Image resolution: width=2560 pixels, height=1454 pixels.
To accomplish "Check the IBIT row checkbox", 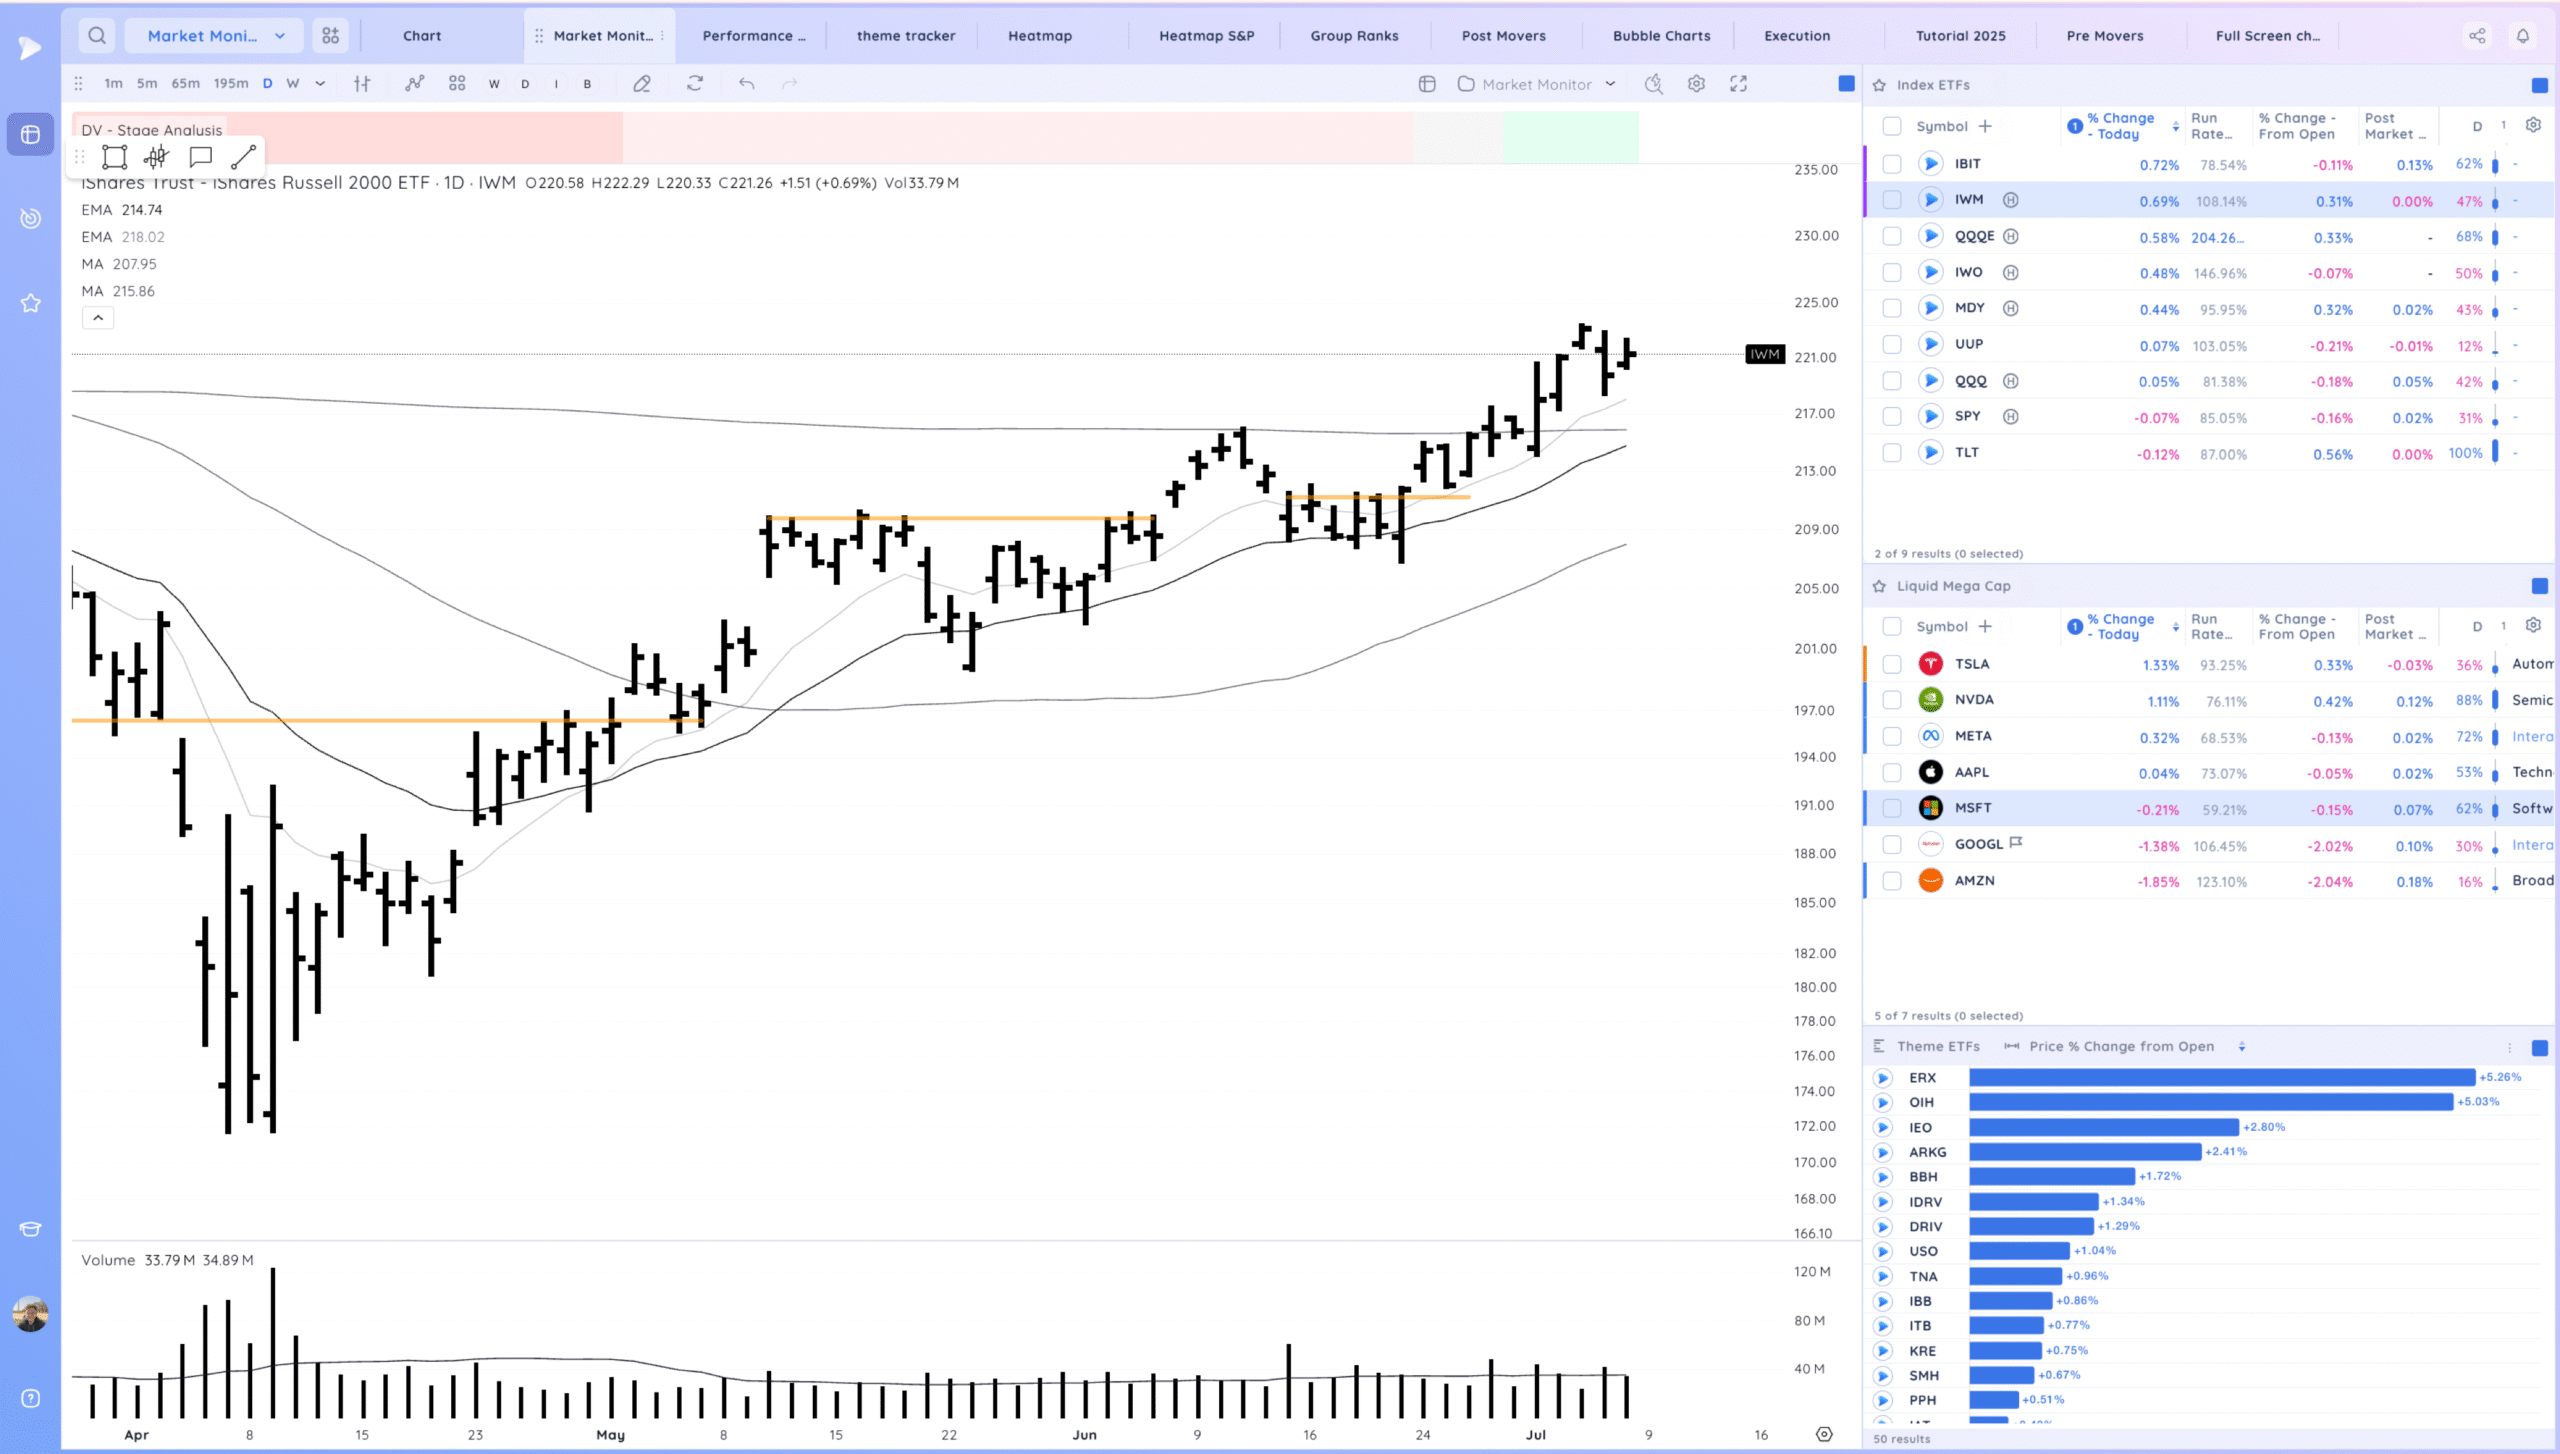I will (x=1891, y=164).
